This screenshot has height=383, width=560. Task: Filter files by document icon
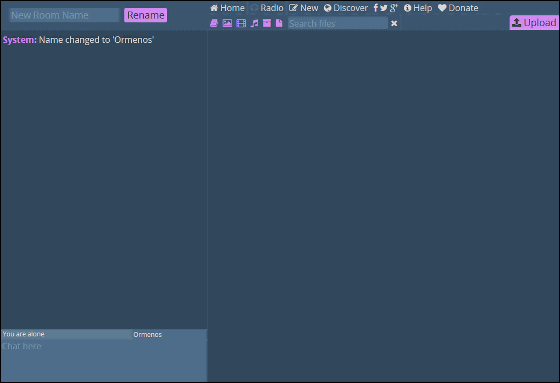coord(279,23)
